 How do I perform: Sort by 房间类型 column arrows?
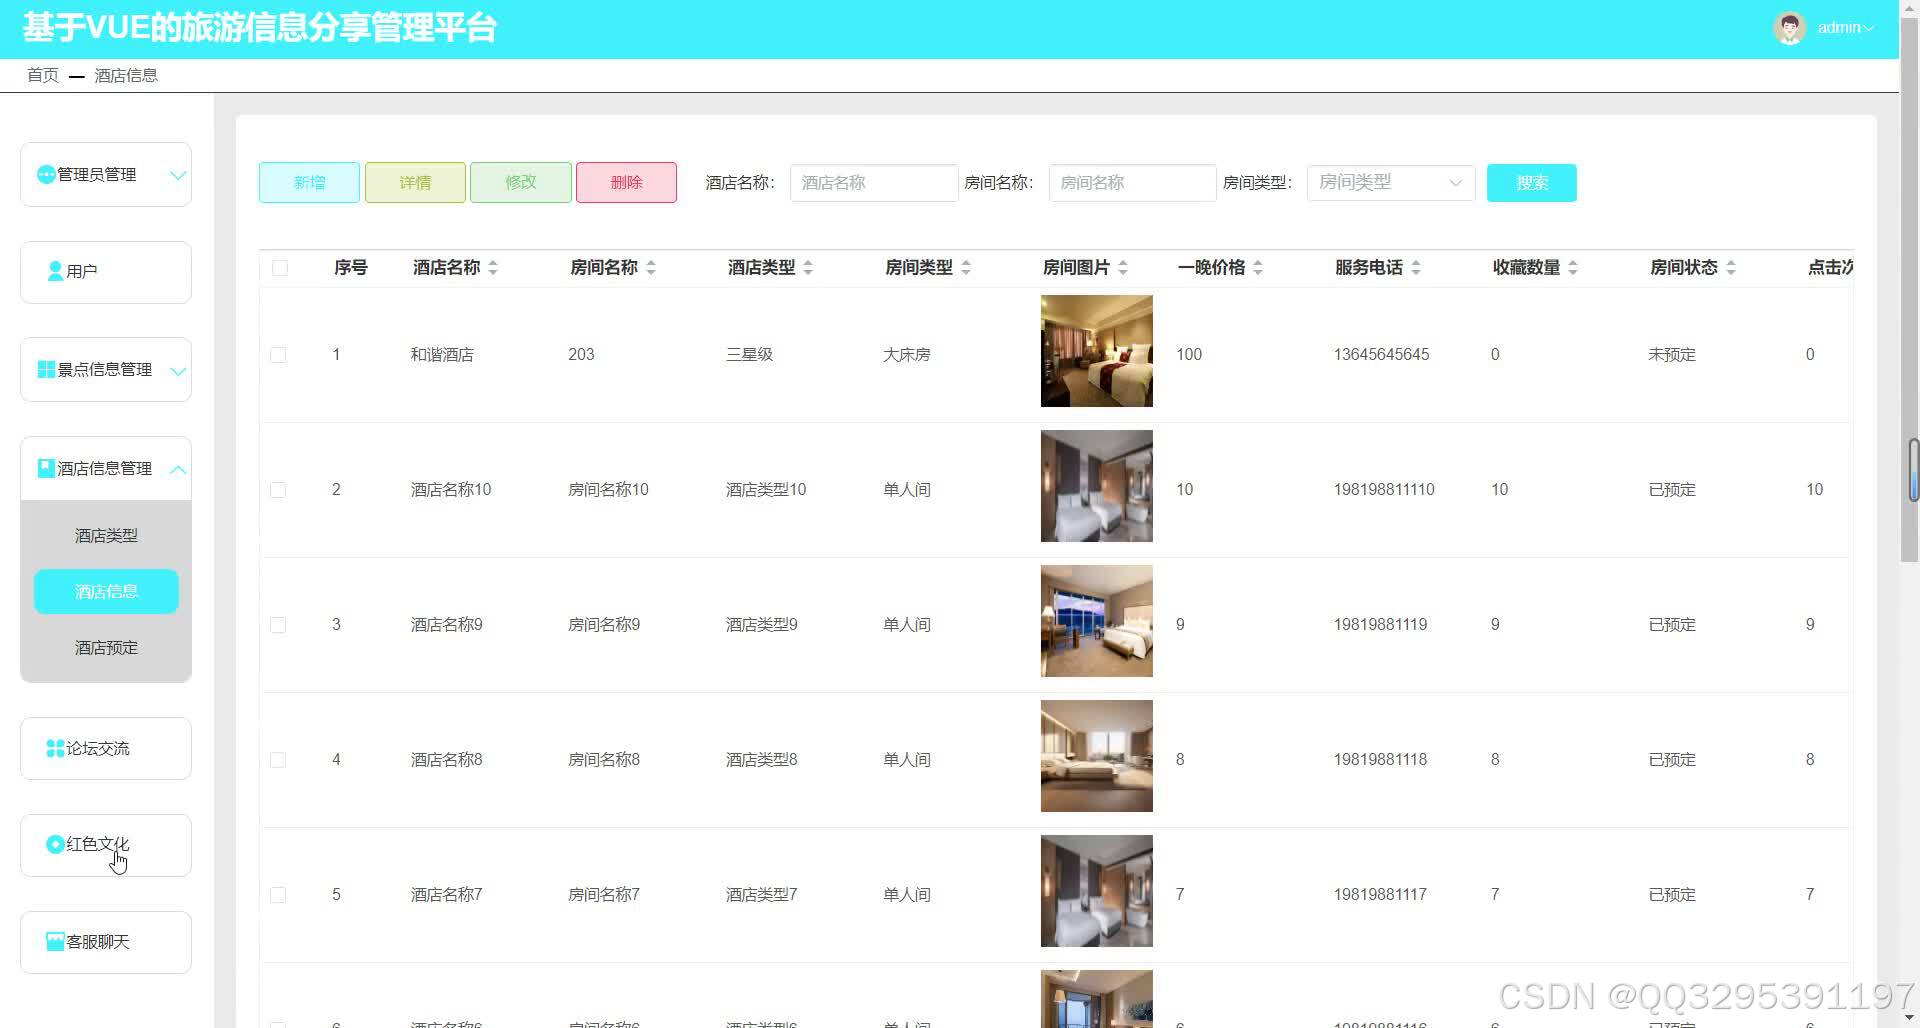tap(966, 268)
